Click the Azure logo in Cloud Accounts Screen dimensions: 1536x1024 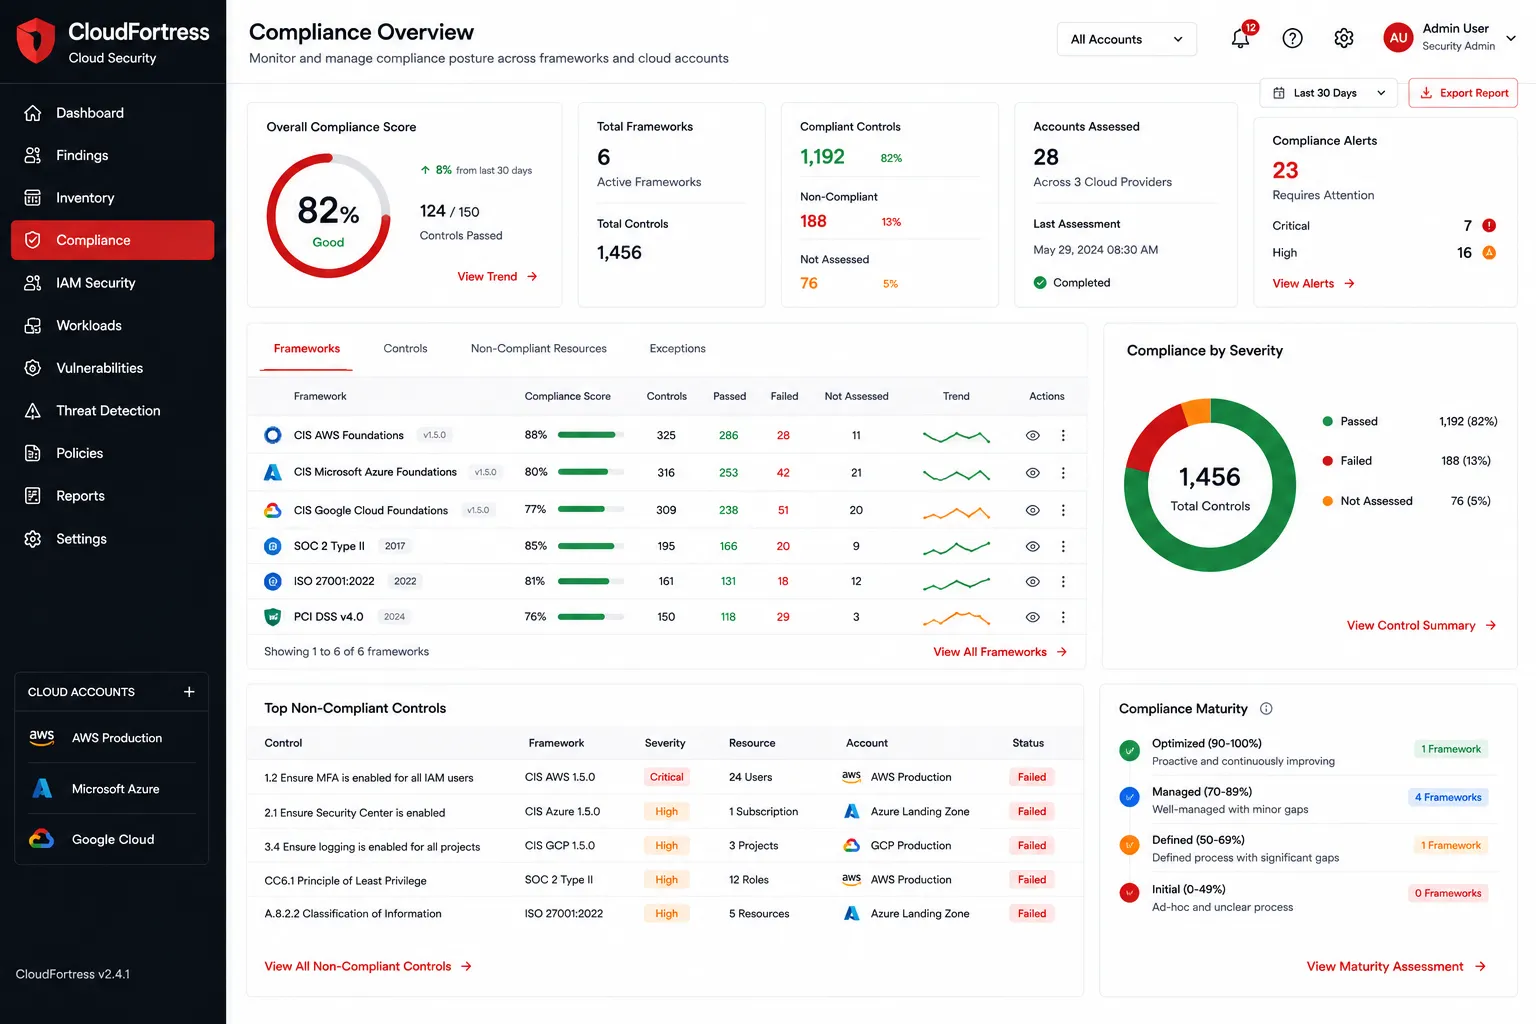42,789
